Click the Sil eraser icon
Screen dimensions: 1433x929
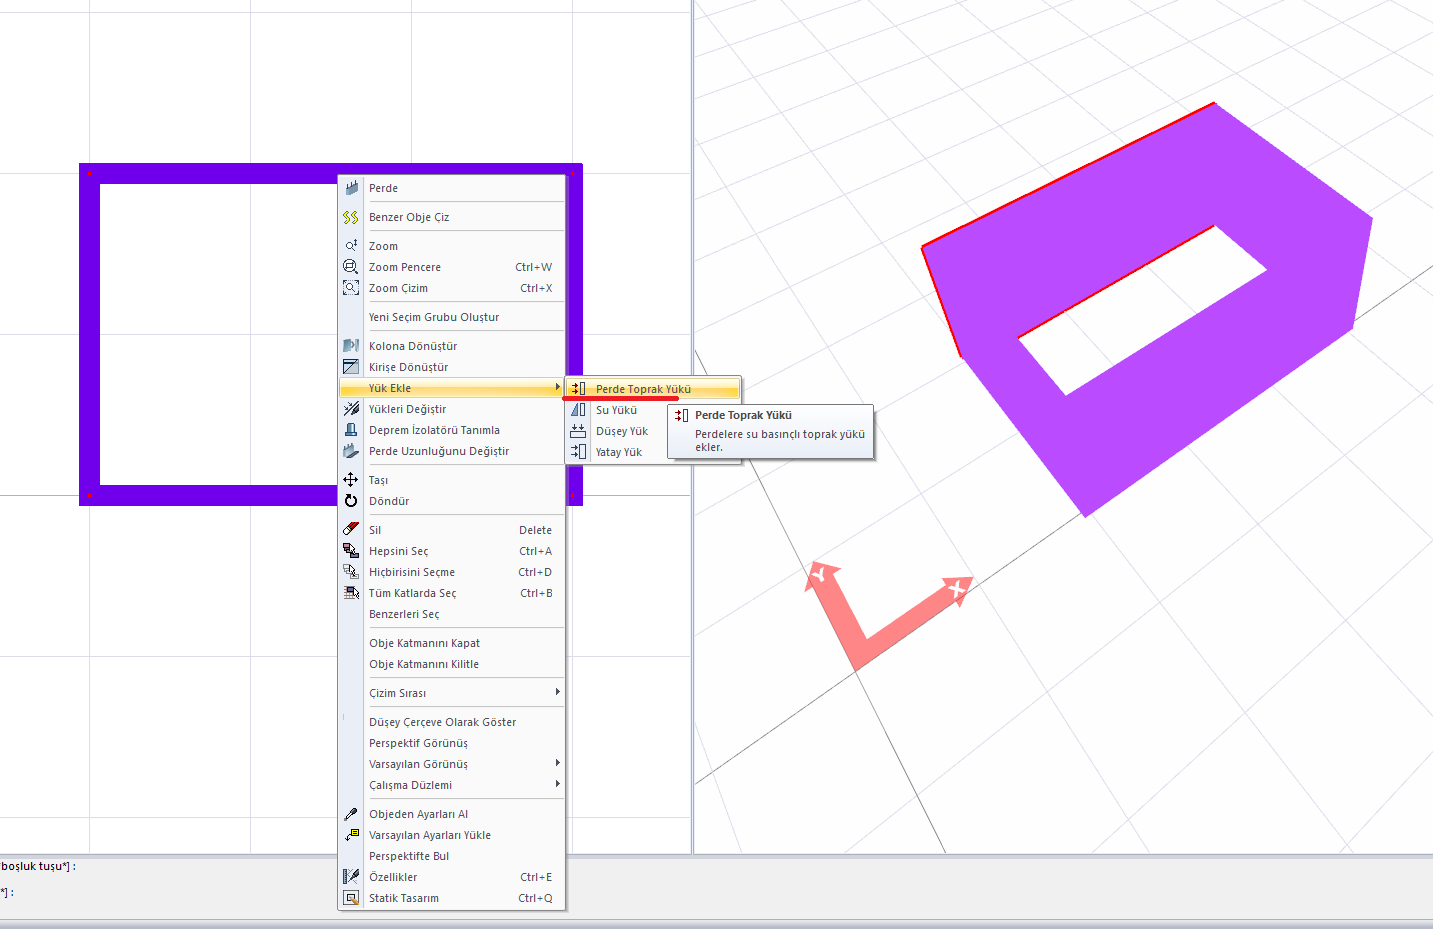pos(351,530)
